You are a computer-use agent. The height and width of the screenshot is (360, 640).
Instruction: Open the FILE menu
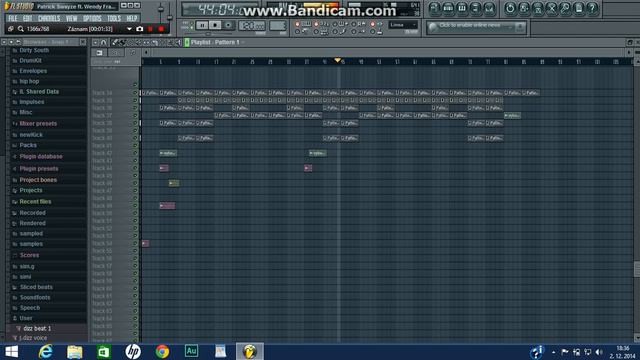pos(13,18)
